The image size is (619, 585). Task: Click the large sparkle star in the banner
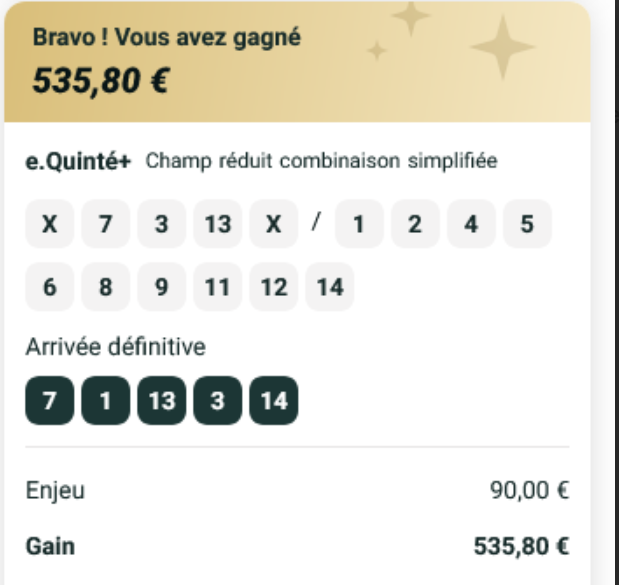pos(503,46)
